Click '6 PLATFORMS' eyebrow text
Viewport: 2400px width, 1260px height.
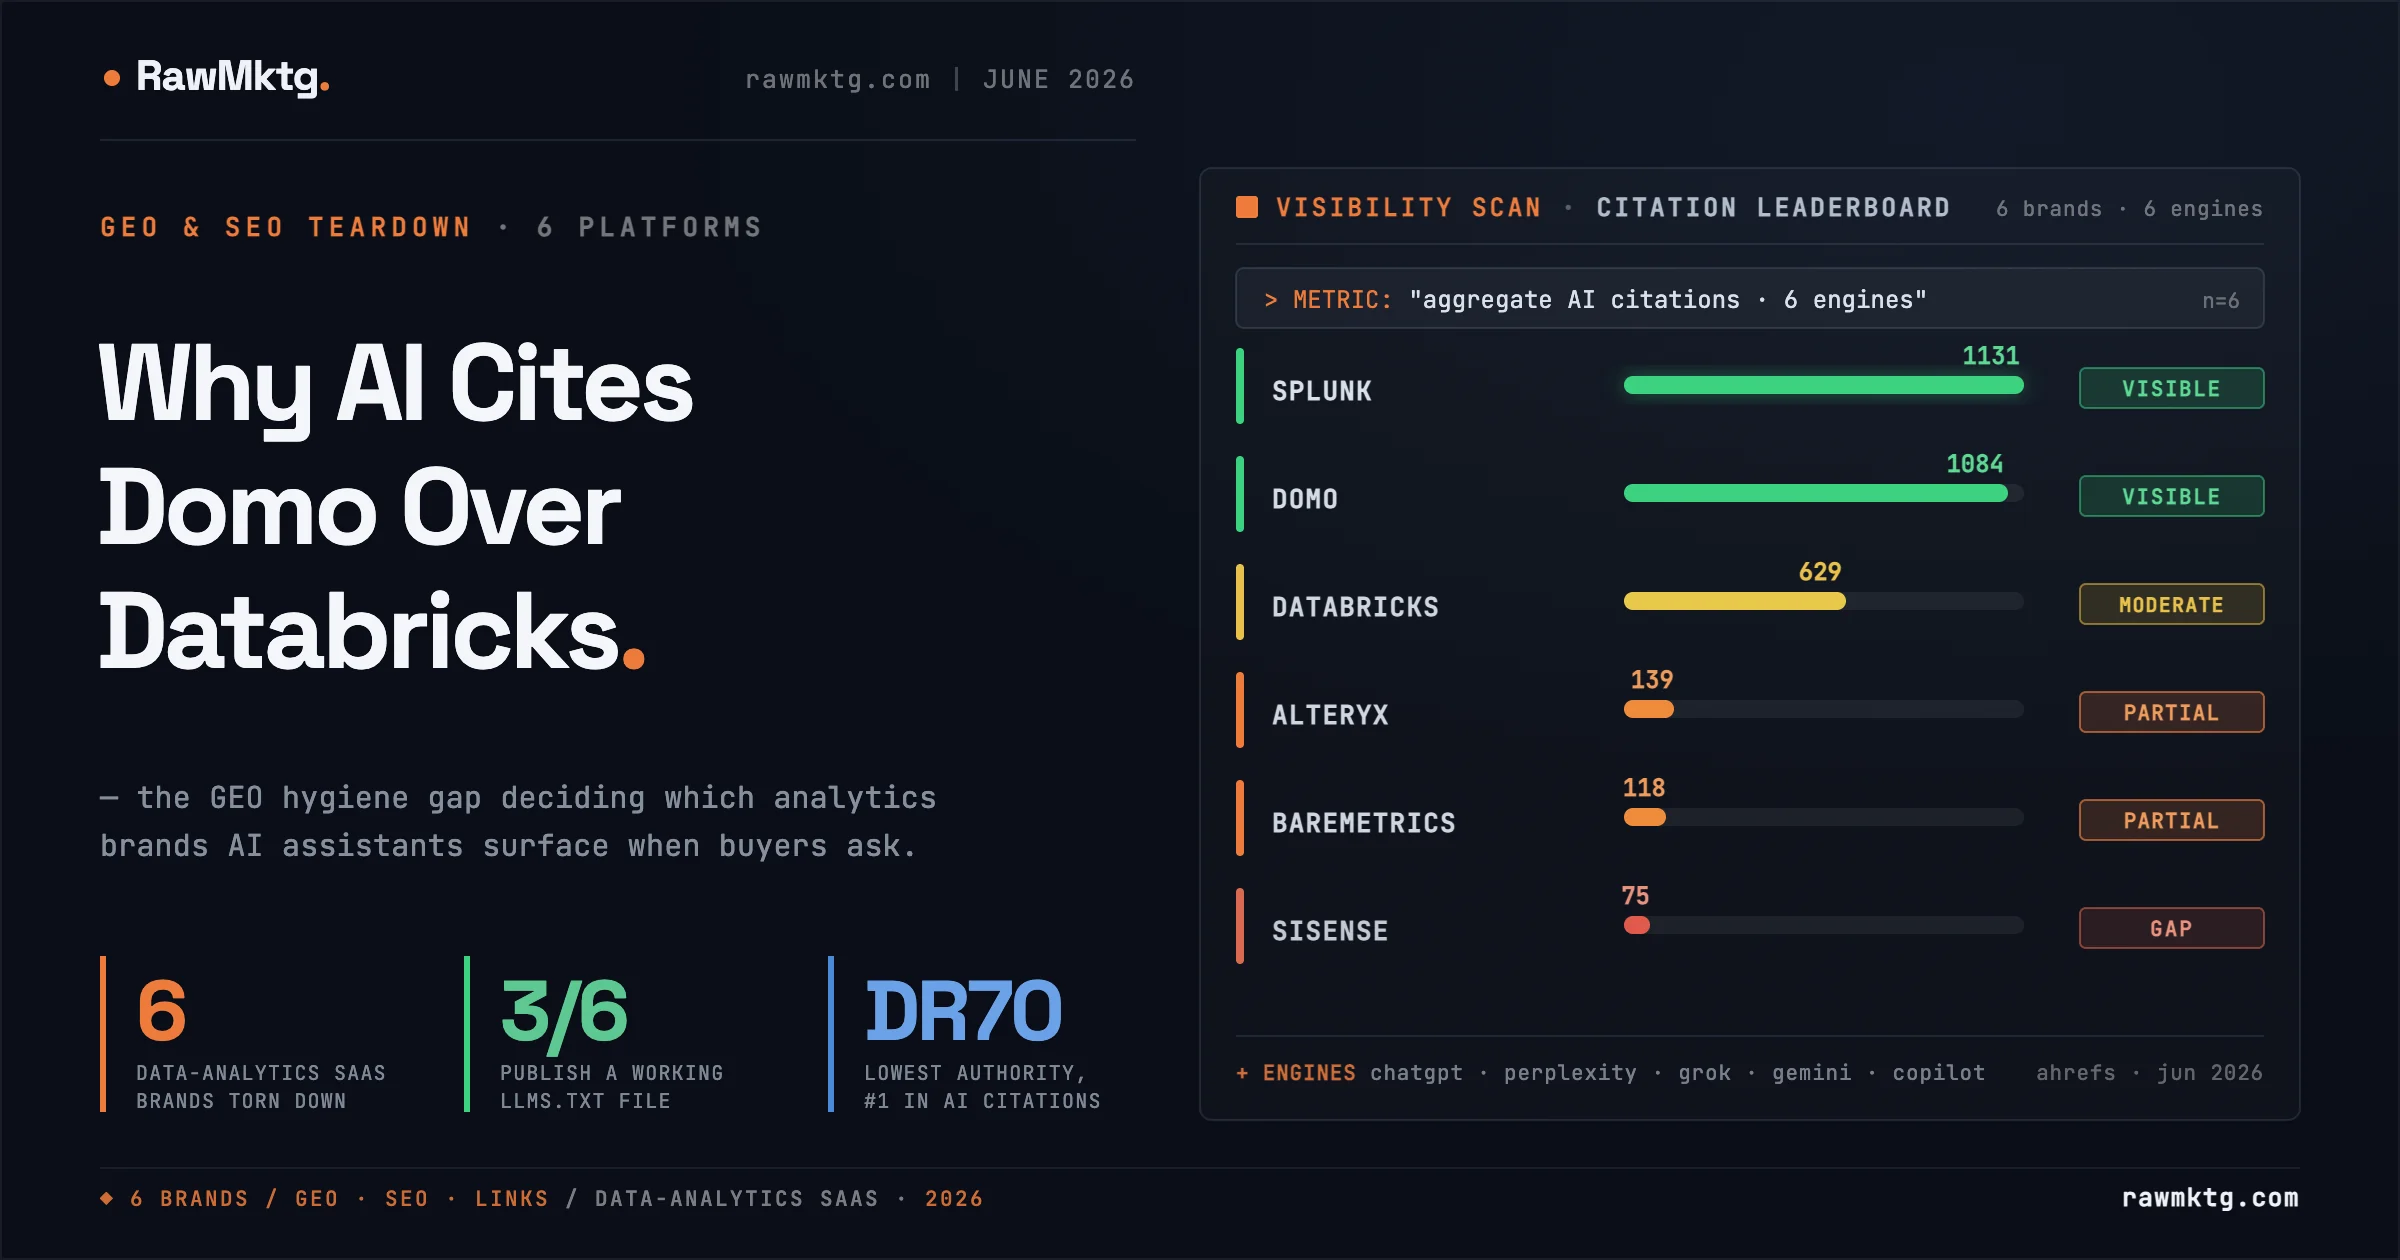pyautogui.click(x=650, y=227)
